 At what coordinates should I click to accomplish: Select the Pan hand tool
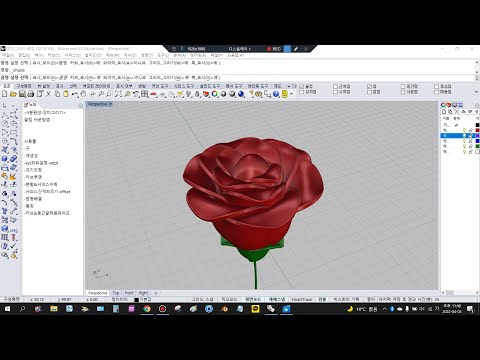[83, 94]
